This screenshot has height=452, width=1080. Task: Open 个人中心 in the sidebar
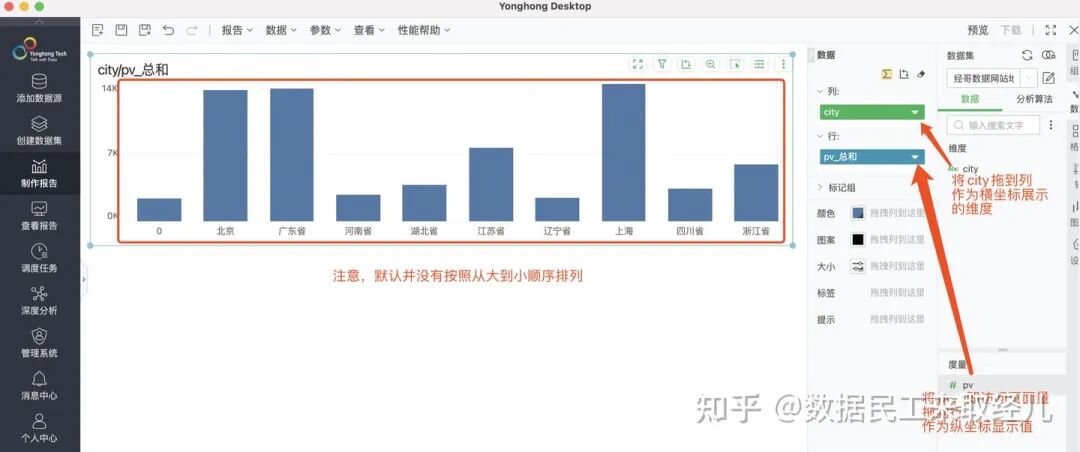(x=39, y=429)
